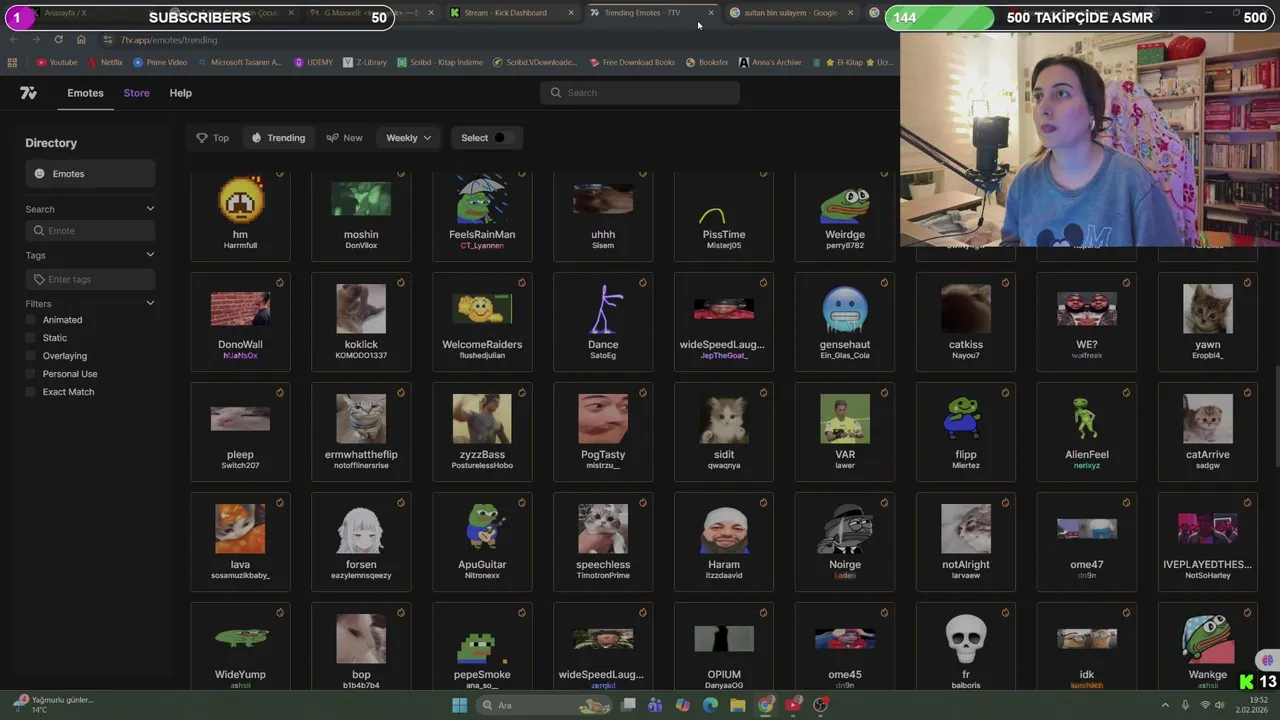Open the hm emote card
1280x720 pixels.
pyautogui.click(x=240, y=216)
